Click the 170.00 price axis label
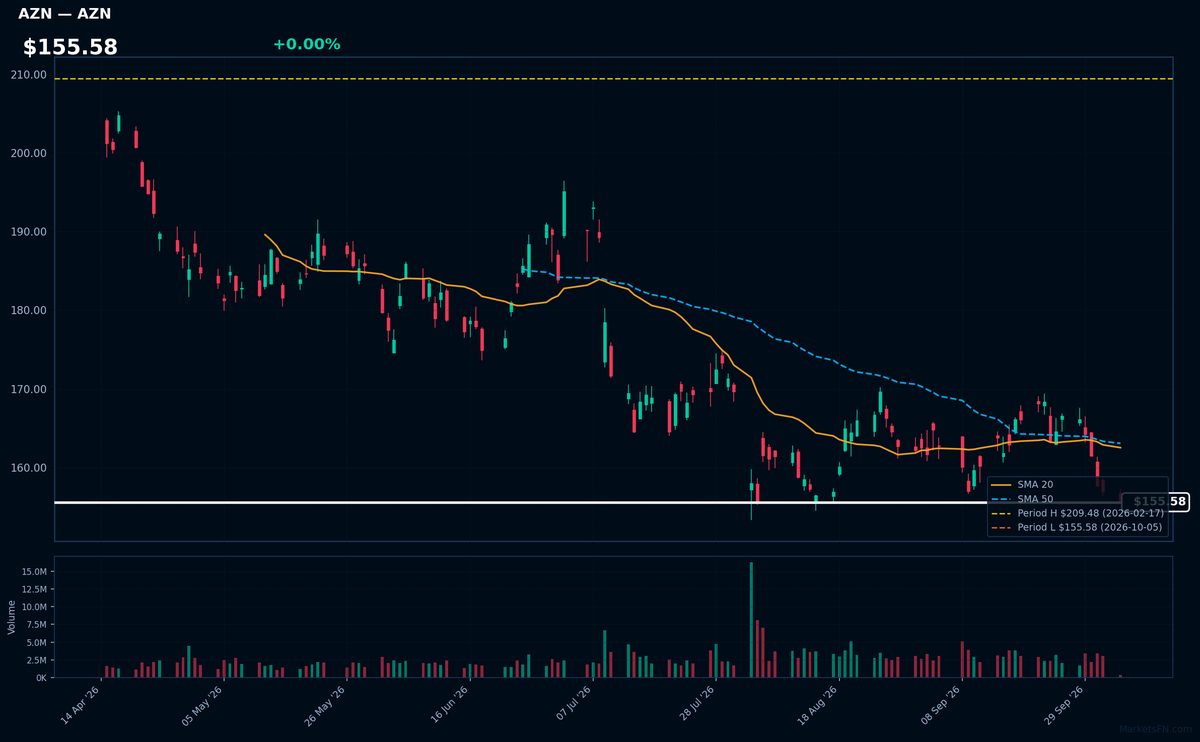The height and width of the screenshot is (742, 1200). [28, 389]
